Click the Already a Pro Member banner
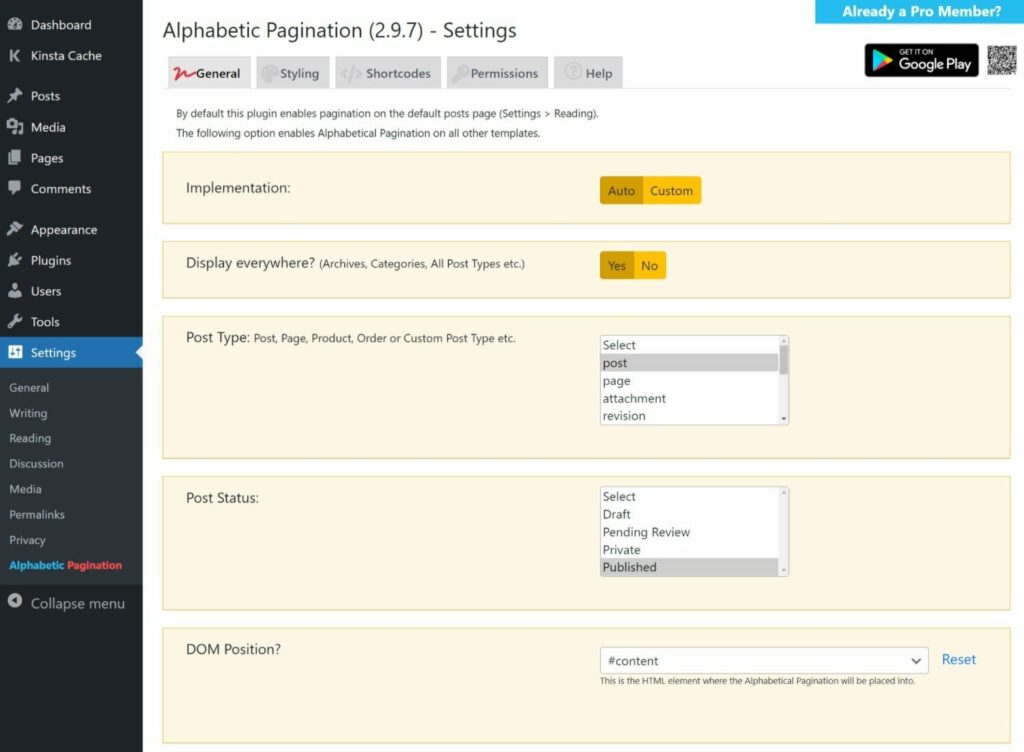The width and height of the screenshot is (1024, 752). pos(921,11)
